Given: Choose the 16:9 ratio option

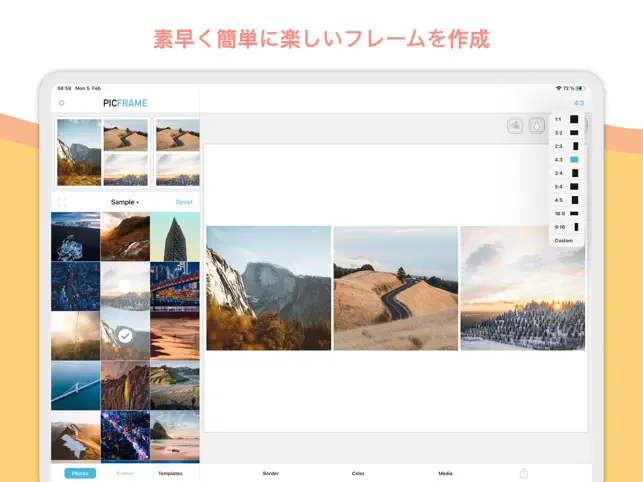Looking at the screenshot, I should (x=566, y=213).
